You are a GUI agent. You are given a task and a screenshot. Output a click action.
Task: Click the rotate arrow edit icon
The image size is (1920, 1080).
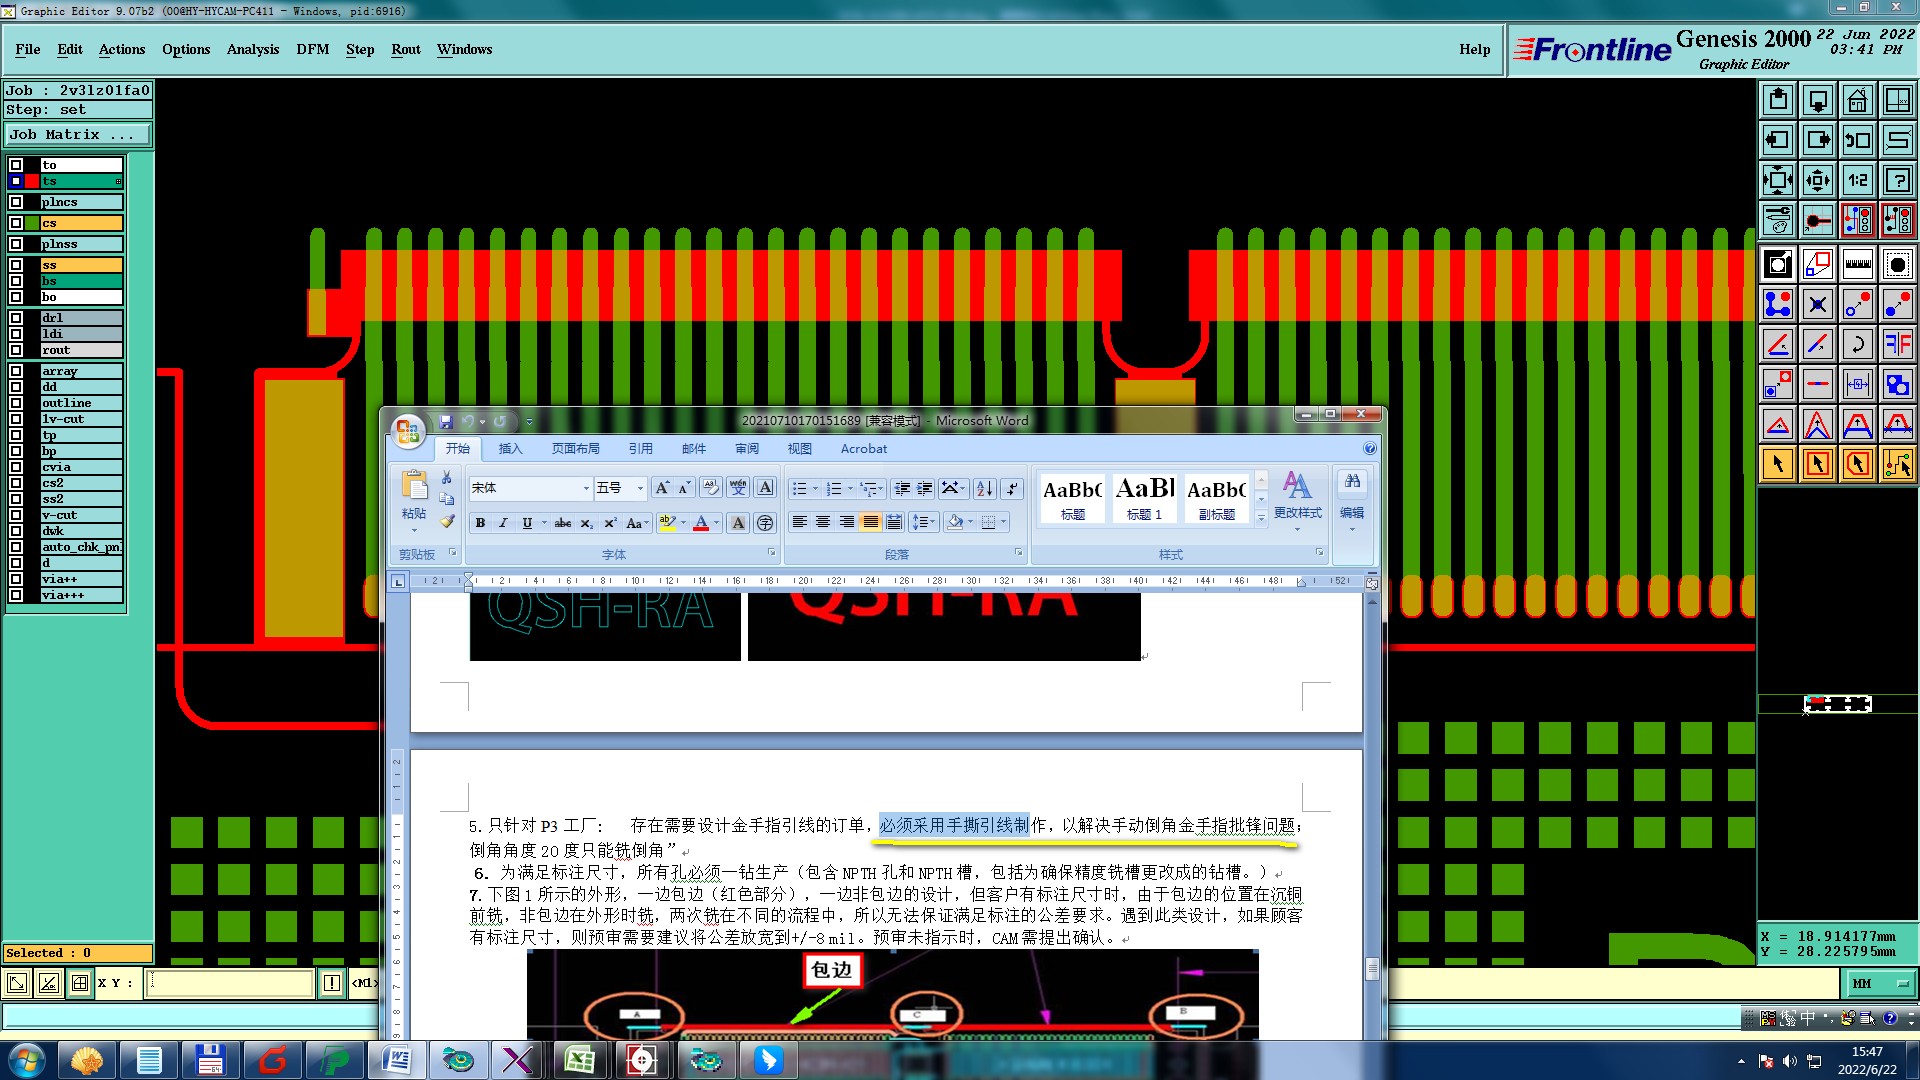[1857, 344]
